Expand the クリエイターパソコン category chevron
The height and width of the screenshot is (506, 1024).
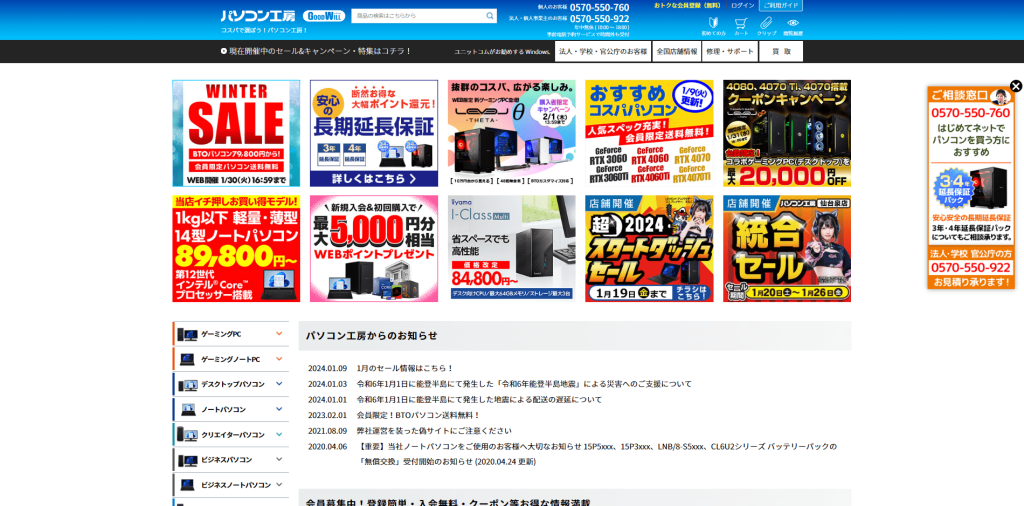click(x=279, y=435)
